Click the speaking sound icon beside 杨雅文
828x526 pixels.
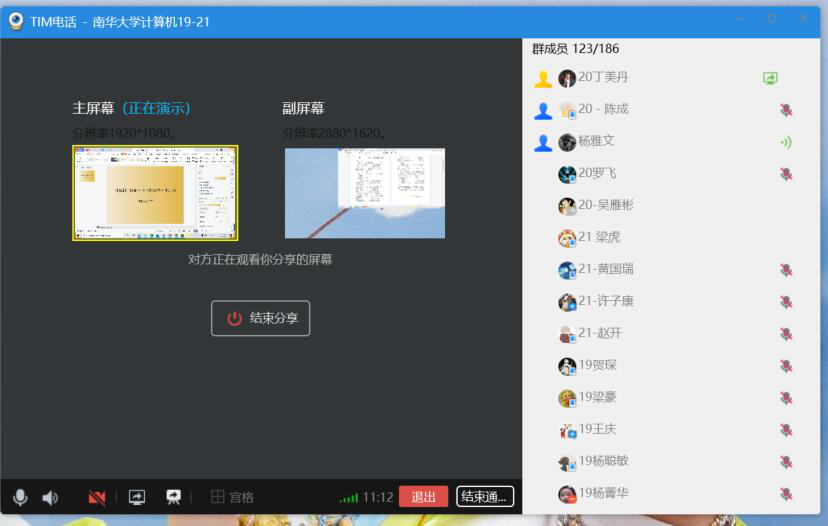[786, 142]
